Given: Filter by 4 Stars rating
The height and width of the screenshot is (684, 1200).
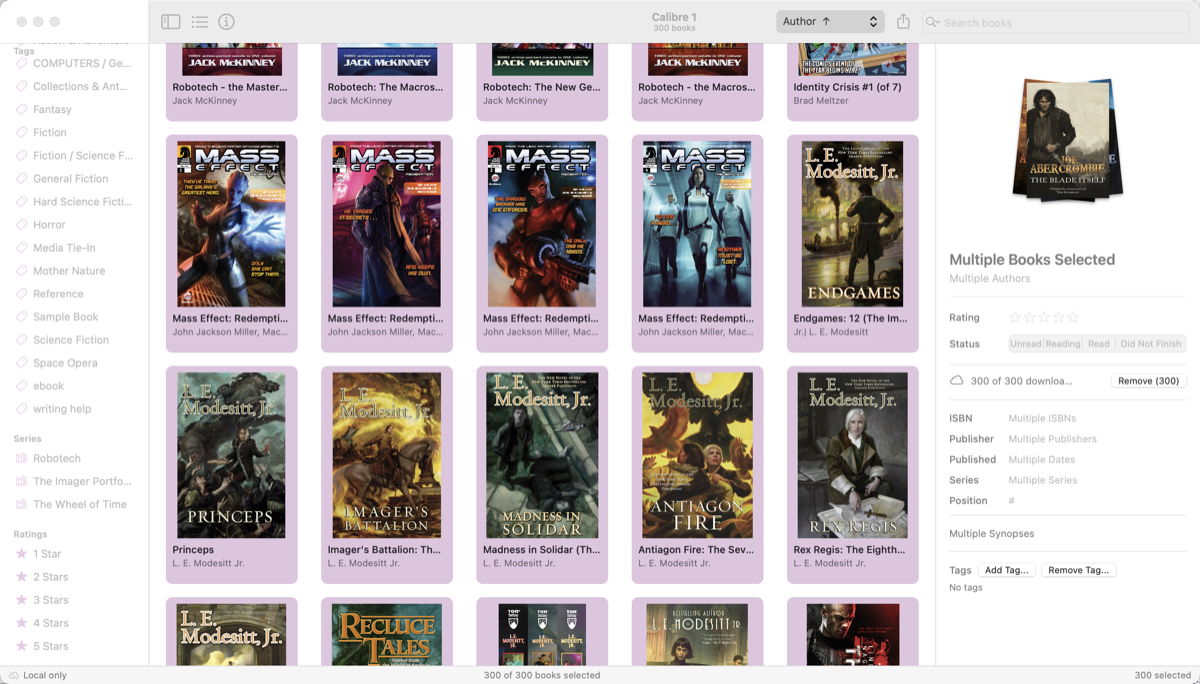Looking at the screenshot, I should tap(51, 622).
